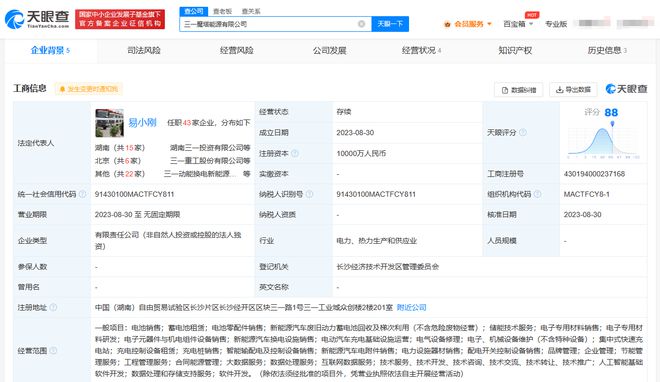Click the crown icon beside 会员服务
This screenshot has height=382, width=660.
coord(447,24)
